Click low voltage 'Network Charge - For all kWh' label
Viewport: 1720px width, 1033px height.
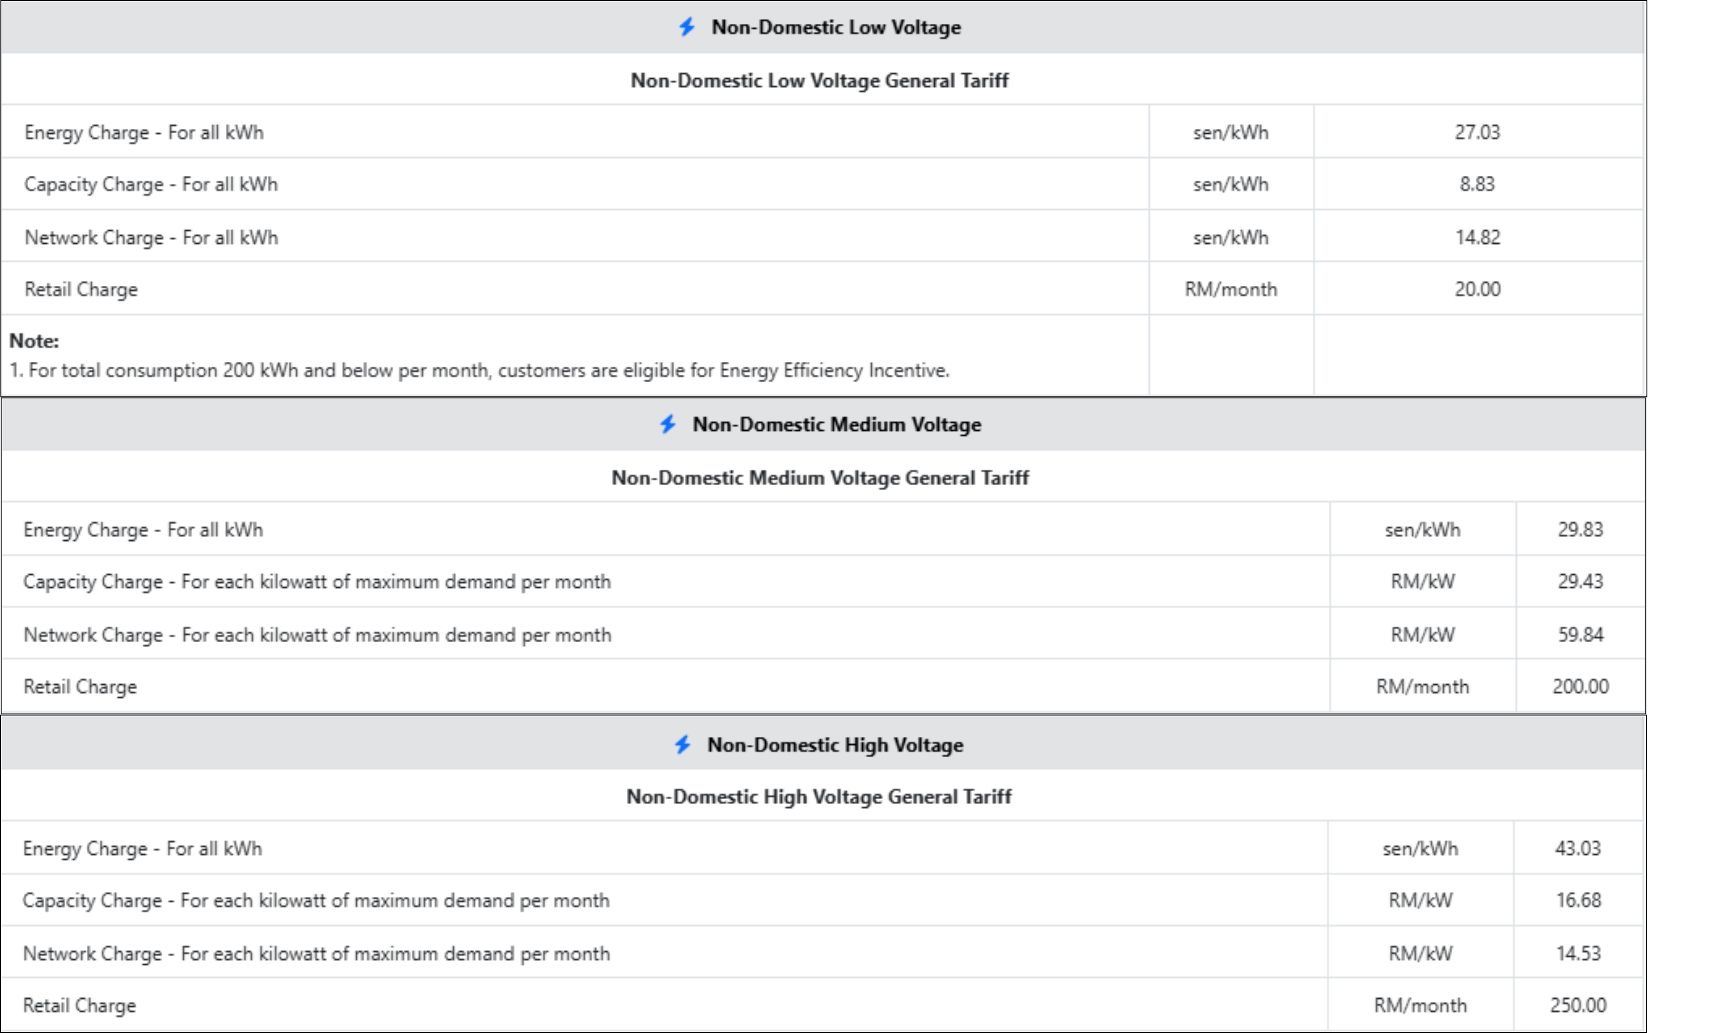[x=151, y=237]
